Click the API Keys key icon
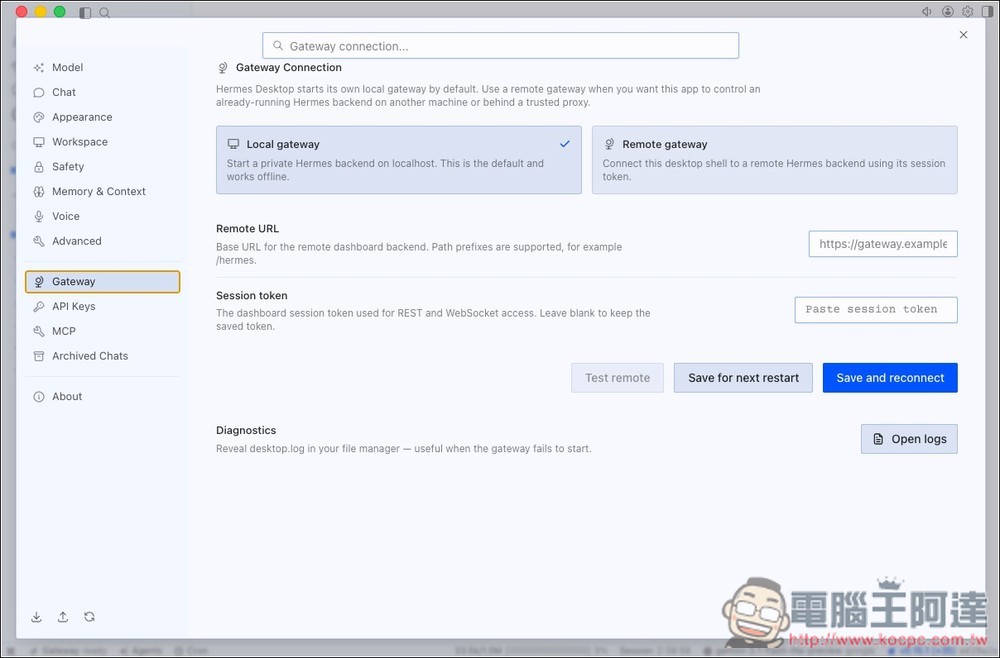This screenshot has height=658, width=1000. coord(39,307)
